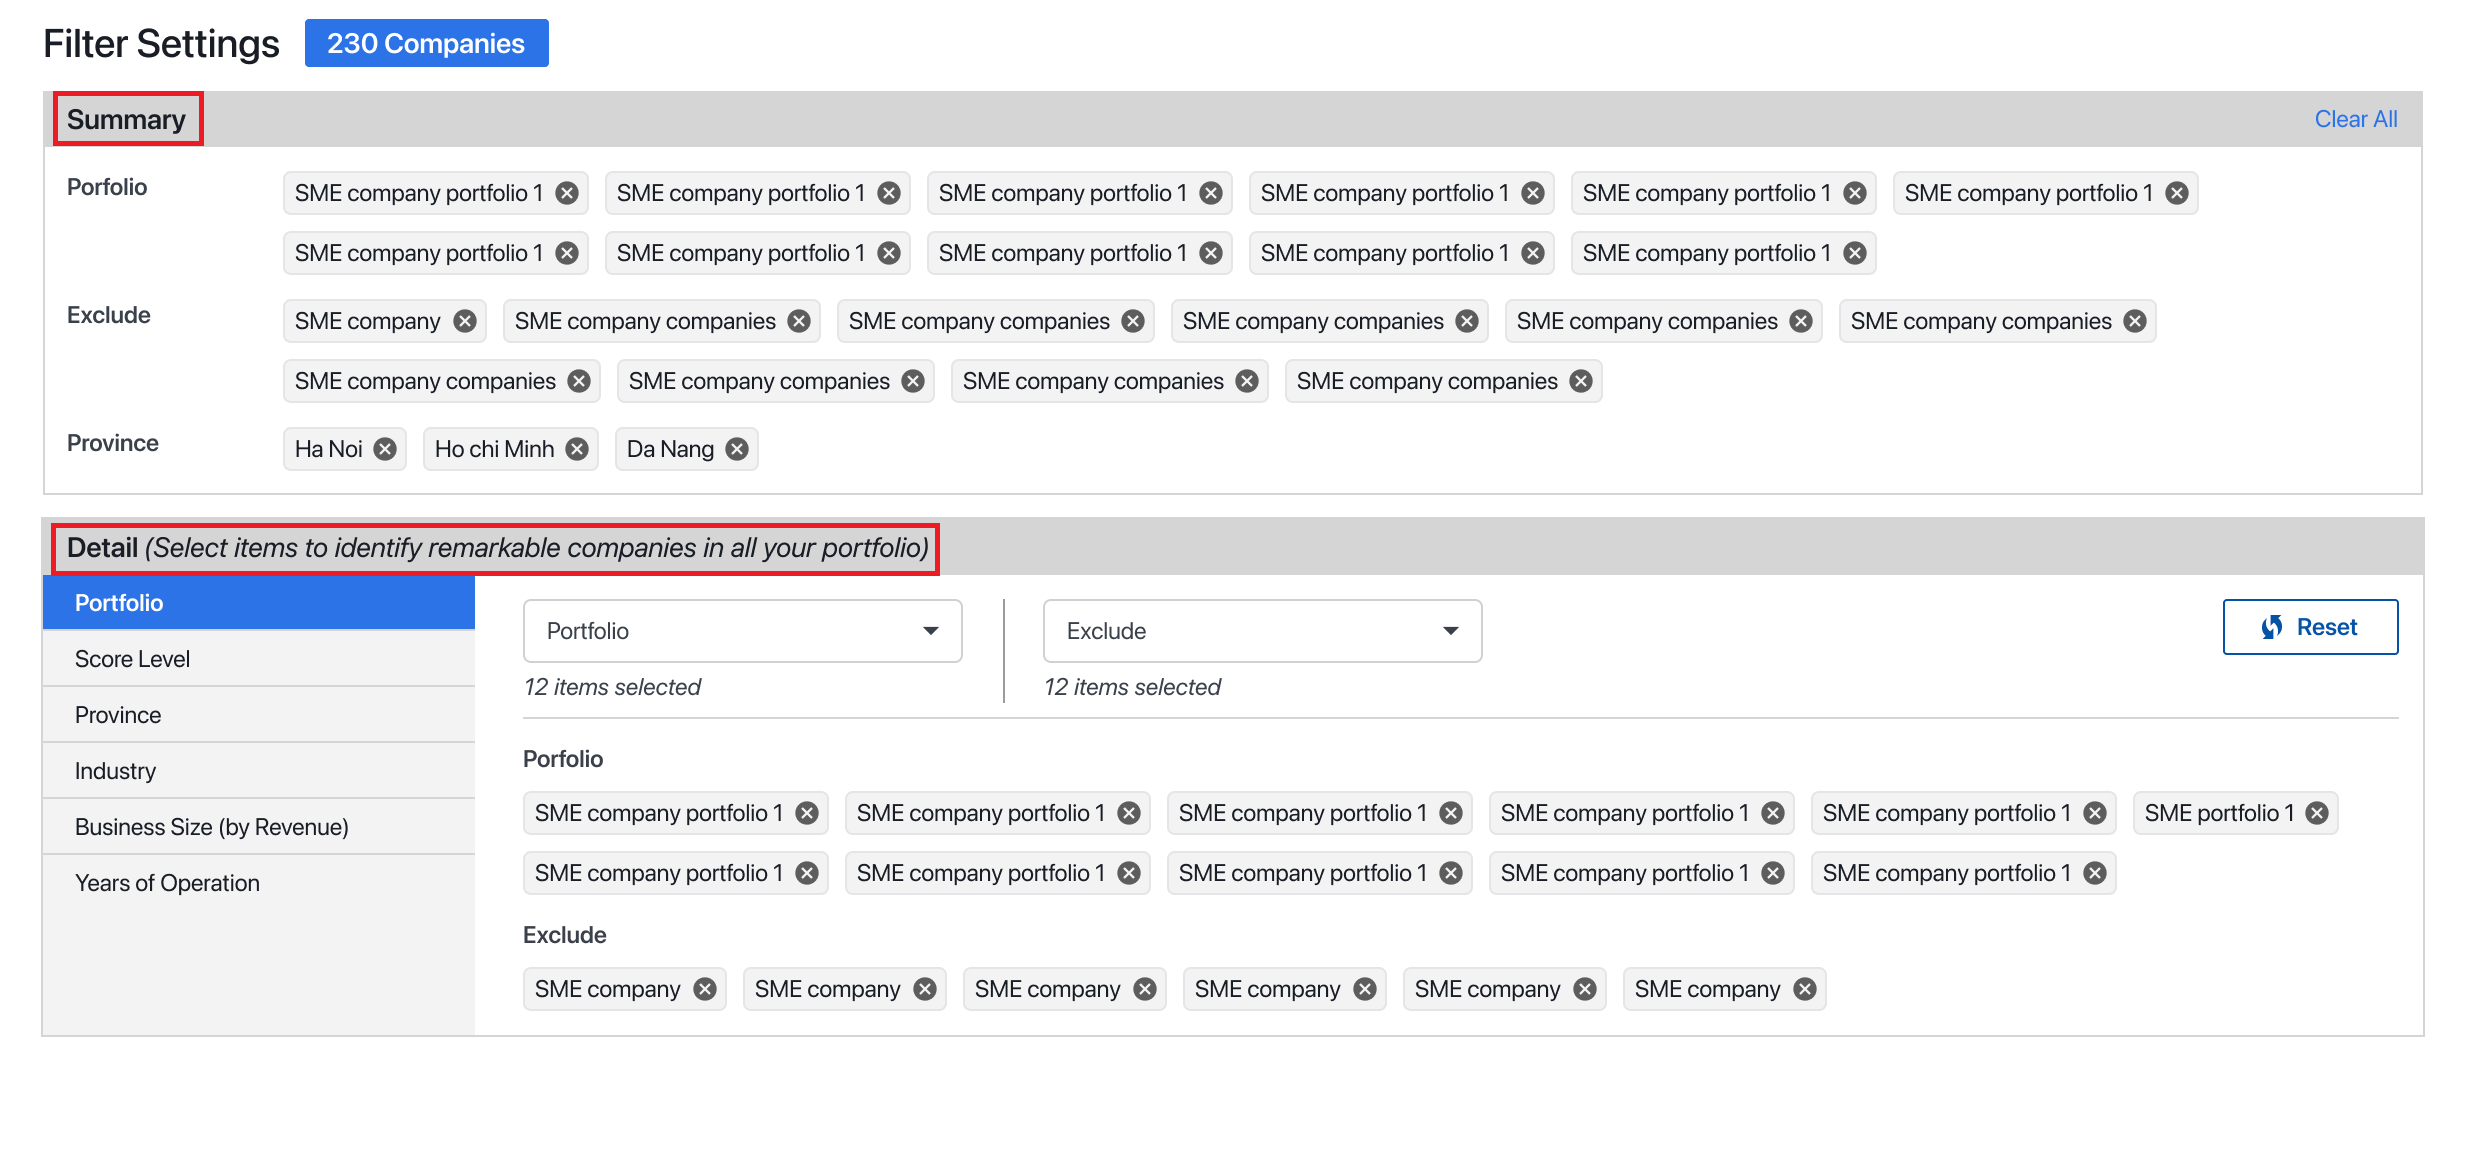Screen dimensions: 2469x1161
Task: Click the 230 Companies badge
Action: click(x=426, y=43)
